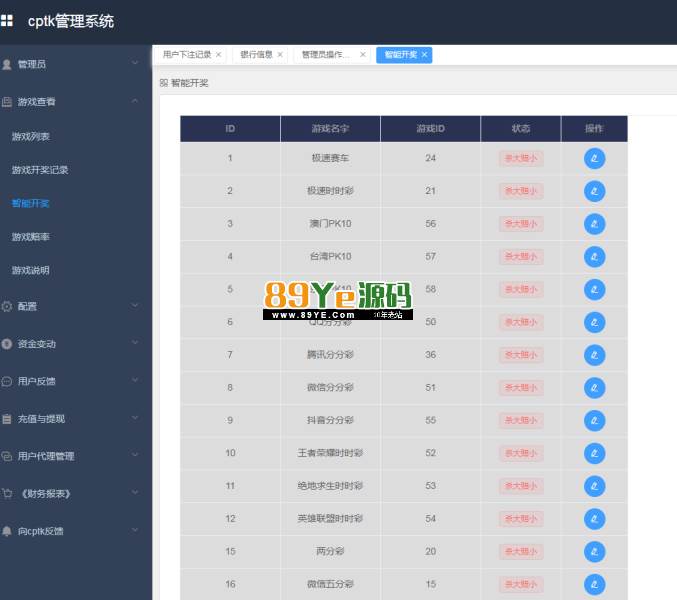Screen dimensions: 677x600
Task: Click edit icon for 极速时时彩 row
Action: click(594, 191)
